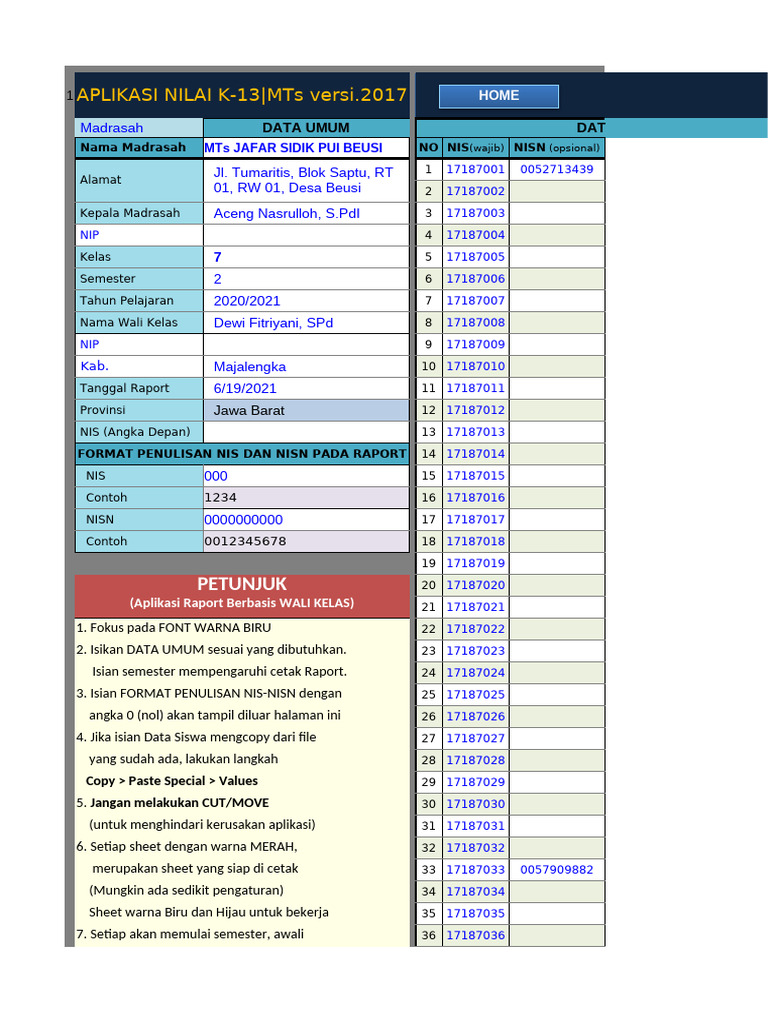768x1024 pixels.
Task: Click NIS cell 17187016
Action: (475, 498)
